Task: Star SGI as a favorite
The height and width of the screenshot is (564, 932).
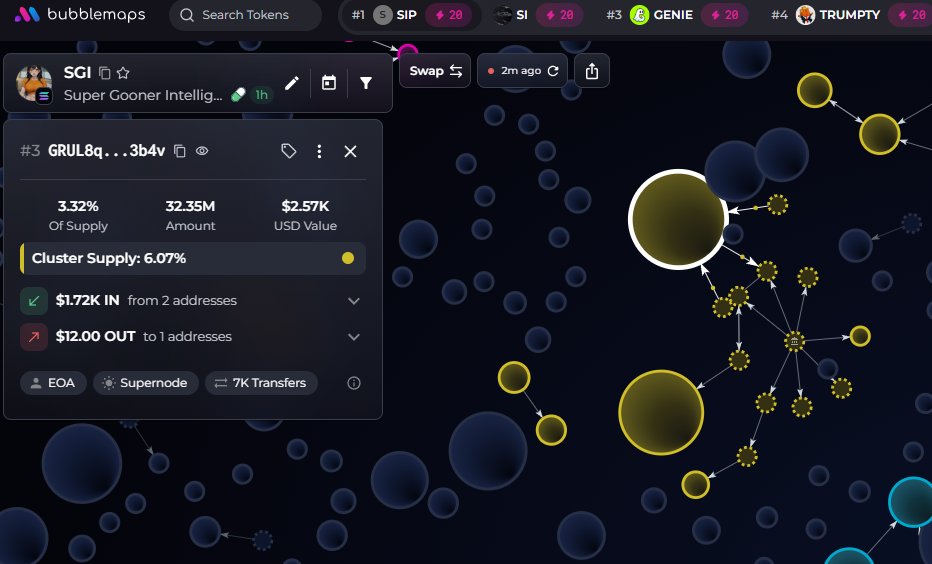Action: [123, 73]
